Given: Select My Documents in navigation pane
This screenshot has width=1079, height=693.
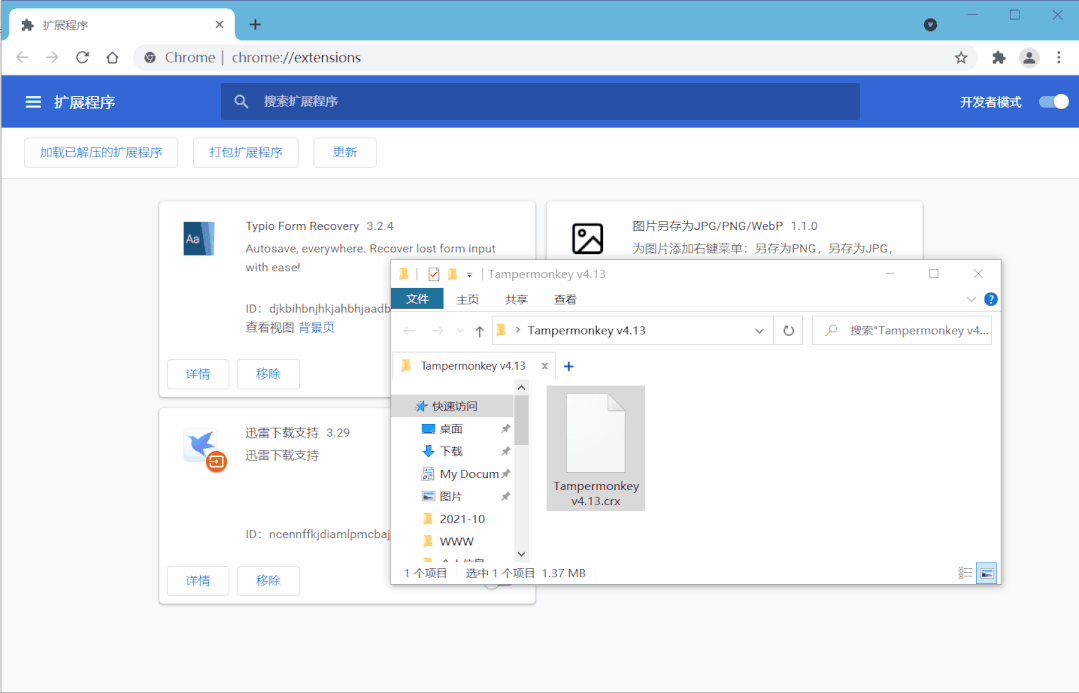Looking at the screenshot, I should (x=469, y=474).
